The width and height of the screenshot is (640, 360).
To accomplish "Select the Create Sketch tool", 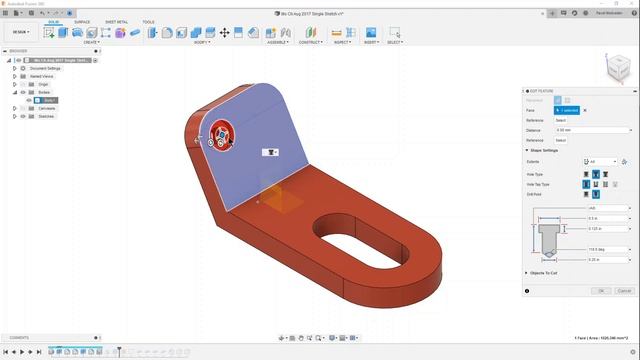I will pos(49,33).
